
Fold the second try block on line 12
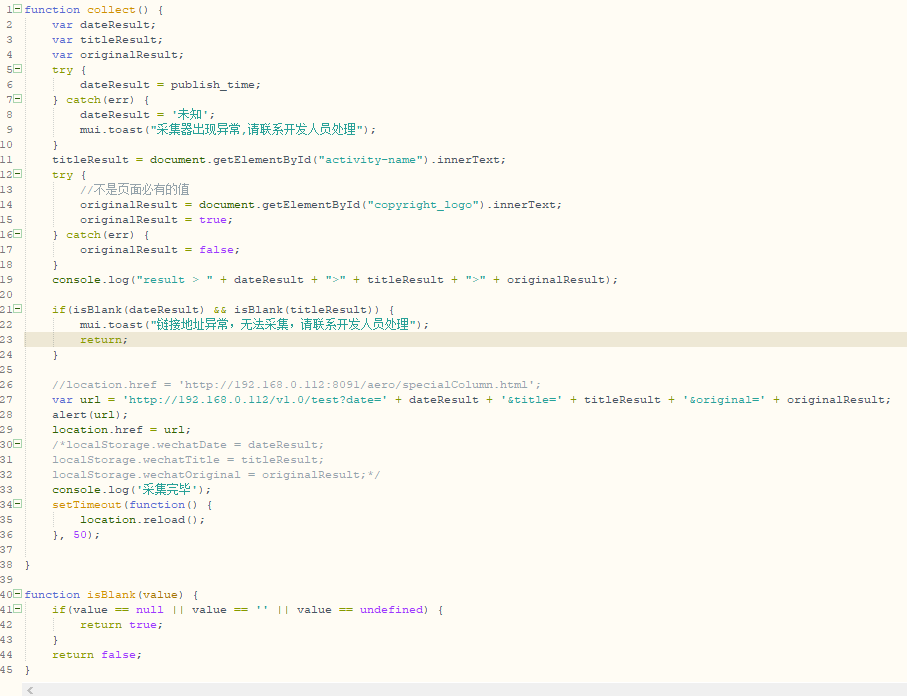pos(17,174)
